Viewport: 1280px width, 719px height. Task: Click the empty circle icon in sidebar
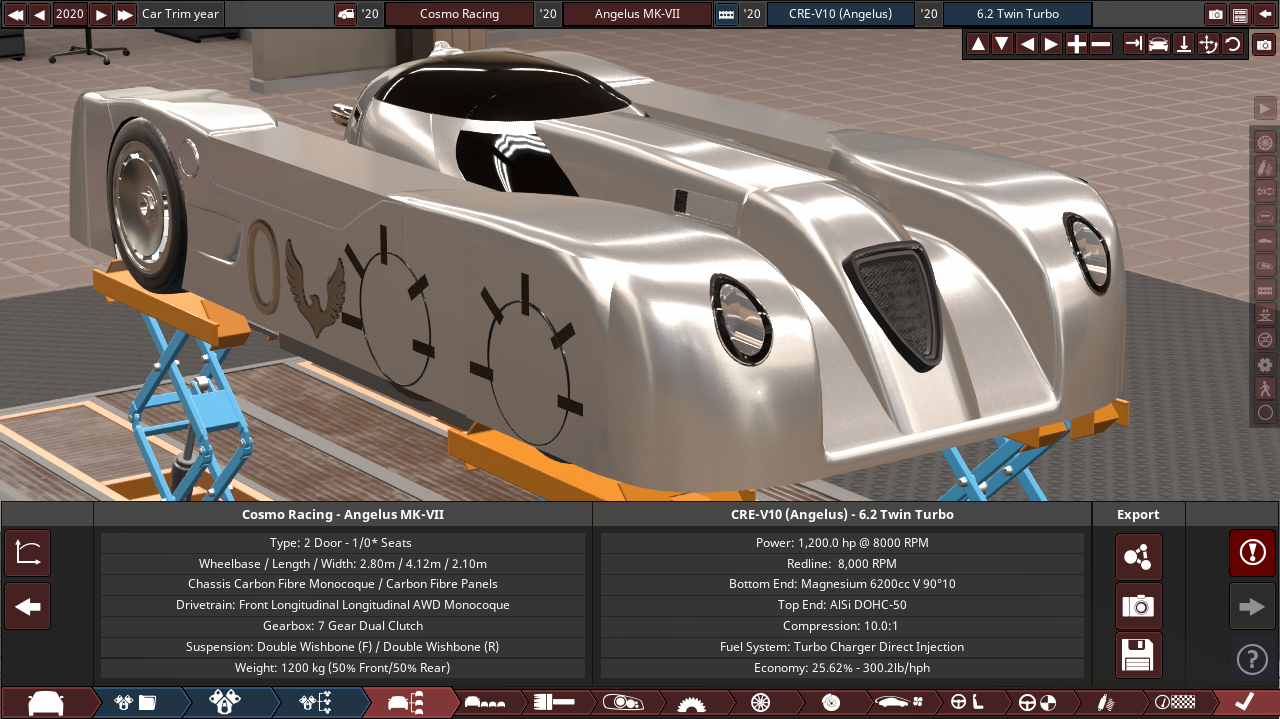1265,412
